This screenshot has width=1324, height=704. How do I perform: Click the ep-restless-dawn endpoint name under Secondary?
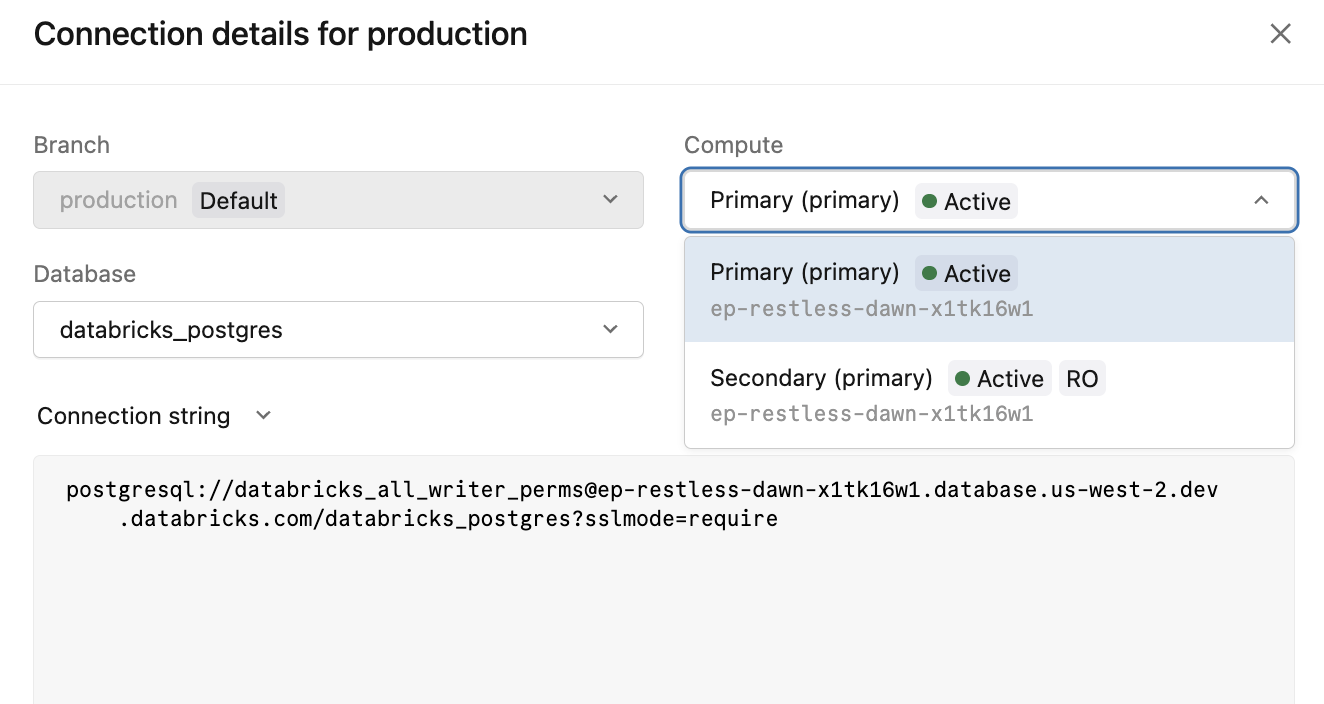(872, 413)
